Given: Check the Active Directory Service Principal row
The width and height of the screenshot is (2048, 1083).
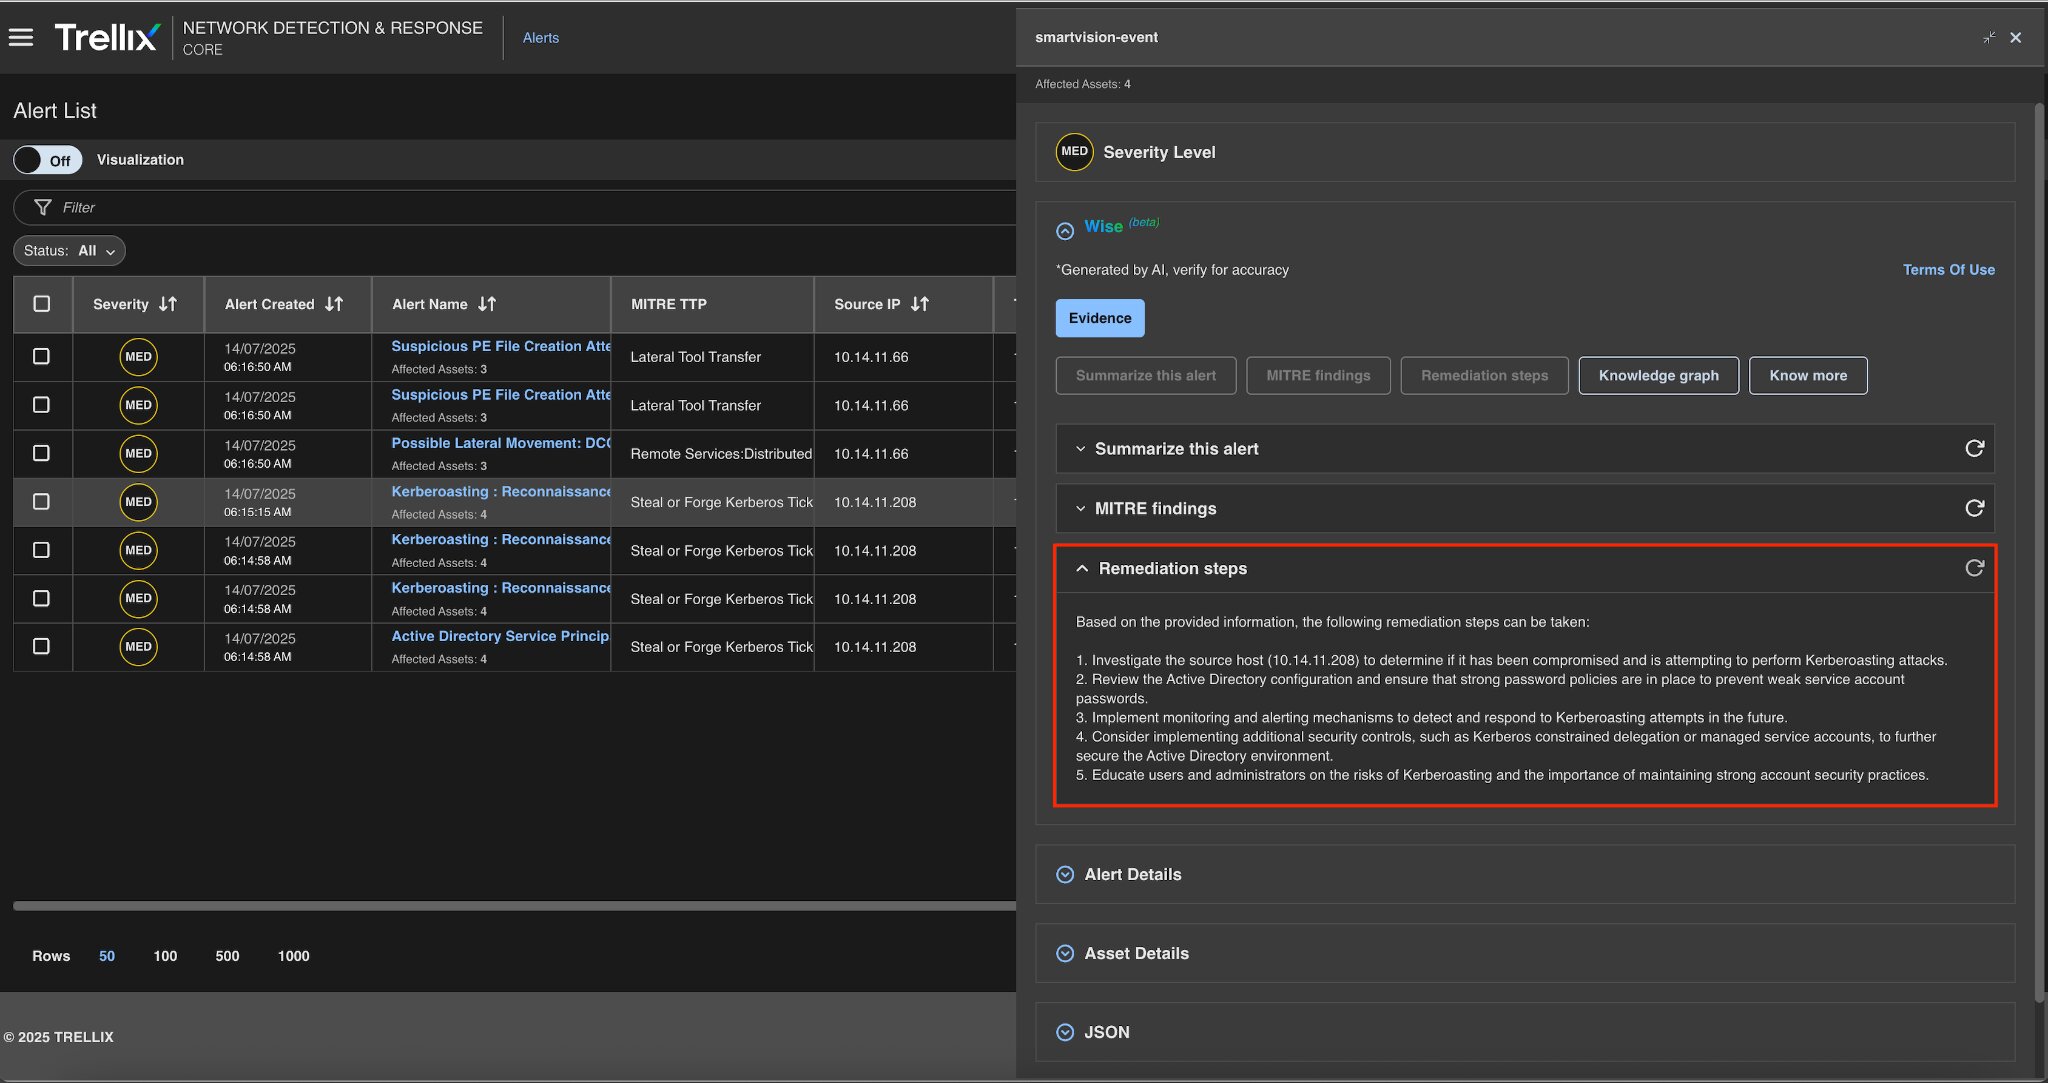Looking at the screenshot, I should click(41, 646).
